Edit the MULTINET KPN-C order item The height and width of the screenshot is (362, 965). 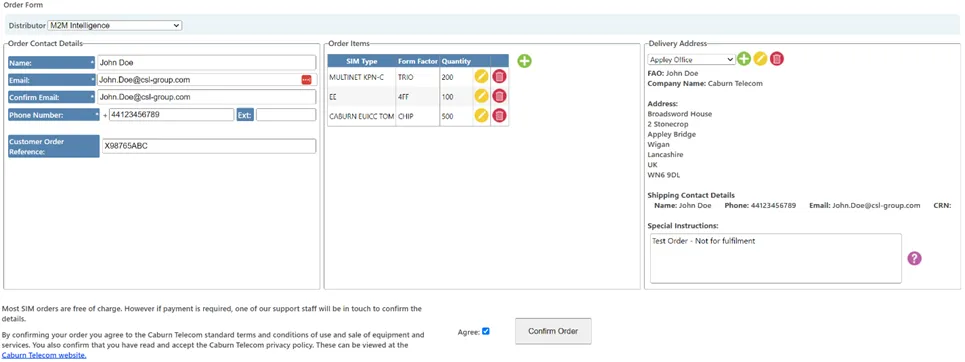(x=481, y=77)
